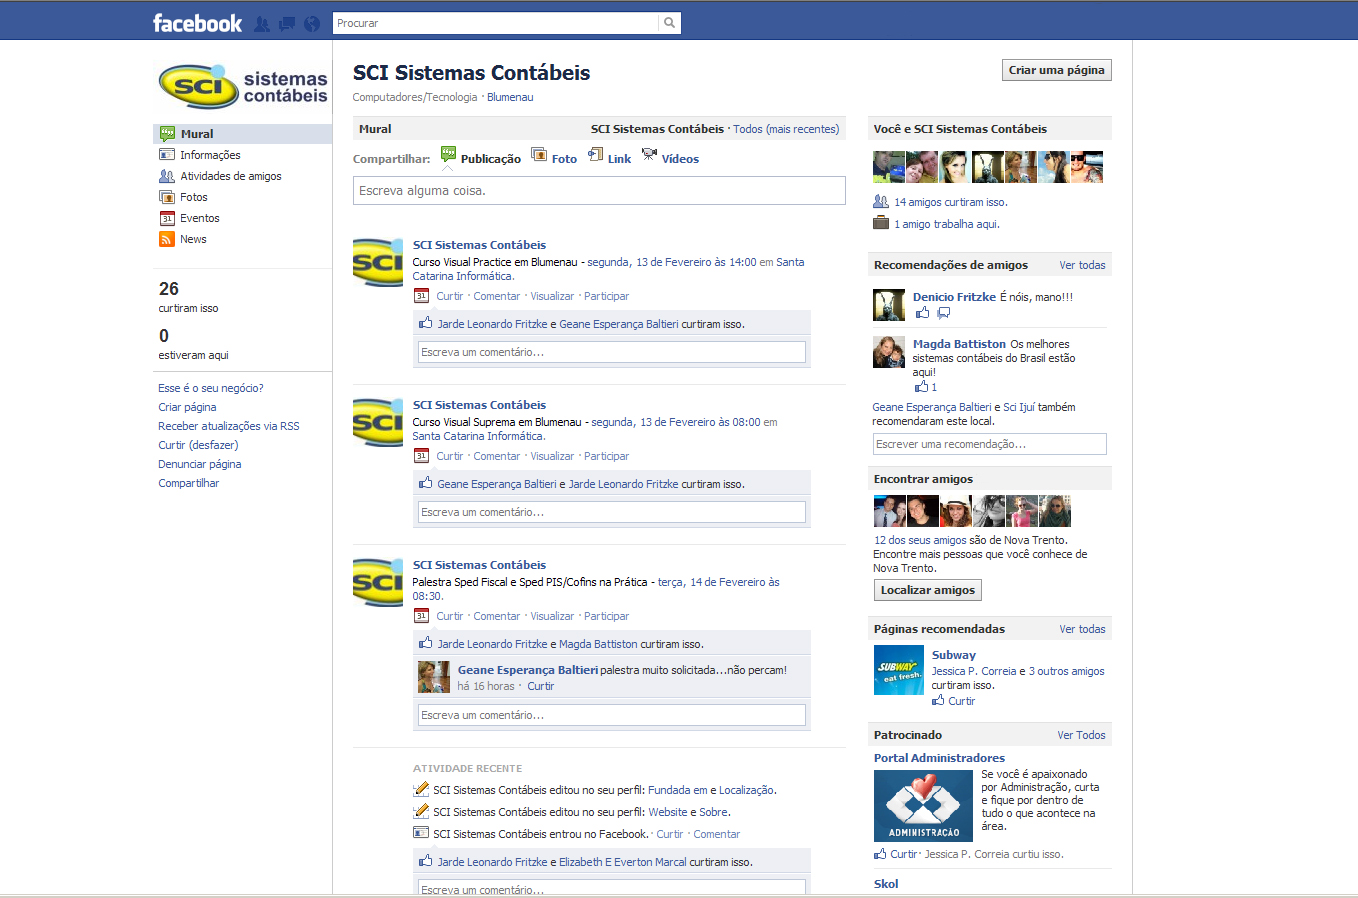Open the messages icon in the header

(286, 21)
